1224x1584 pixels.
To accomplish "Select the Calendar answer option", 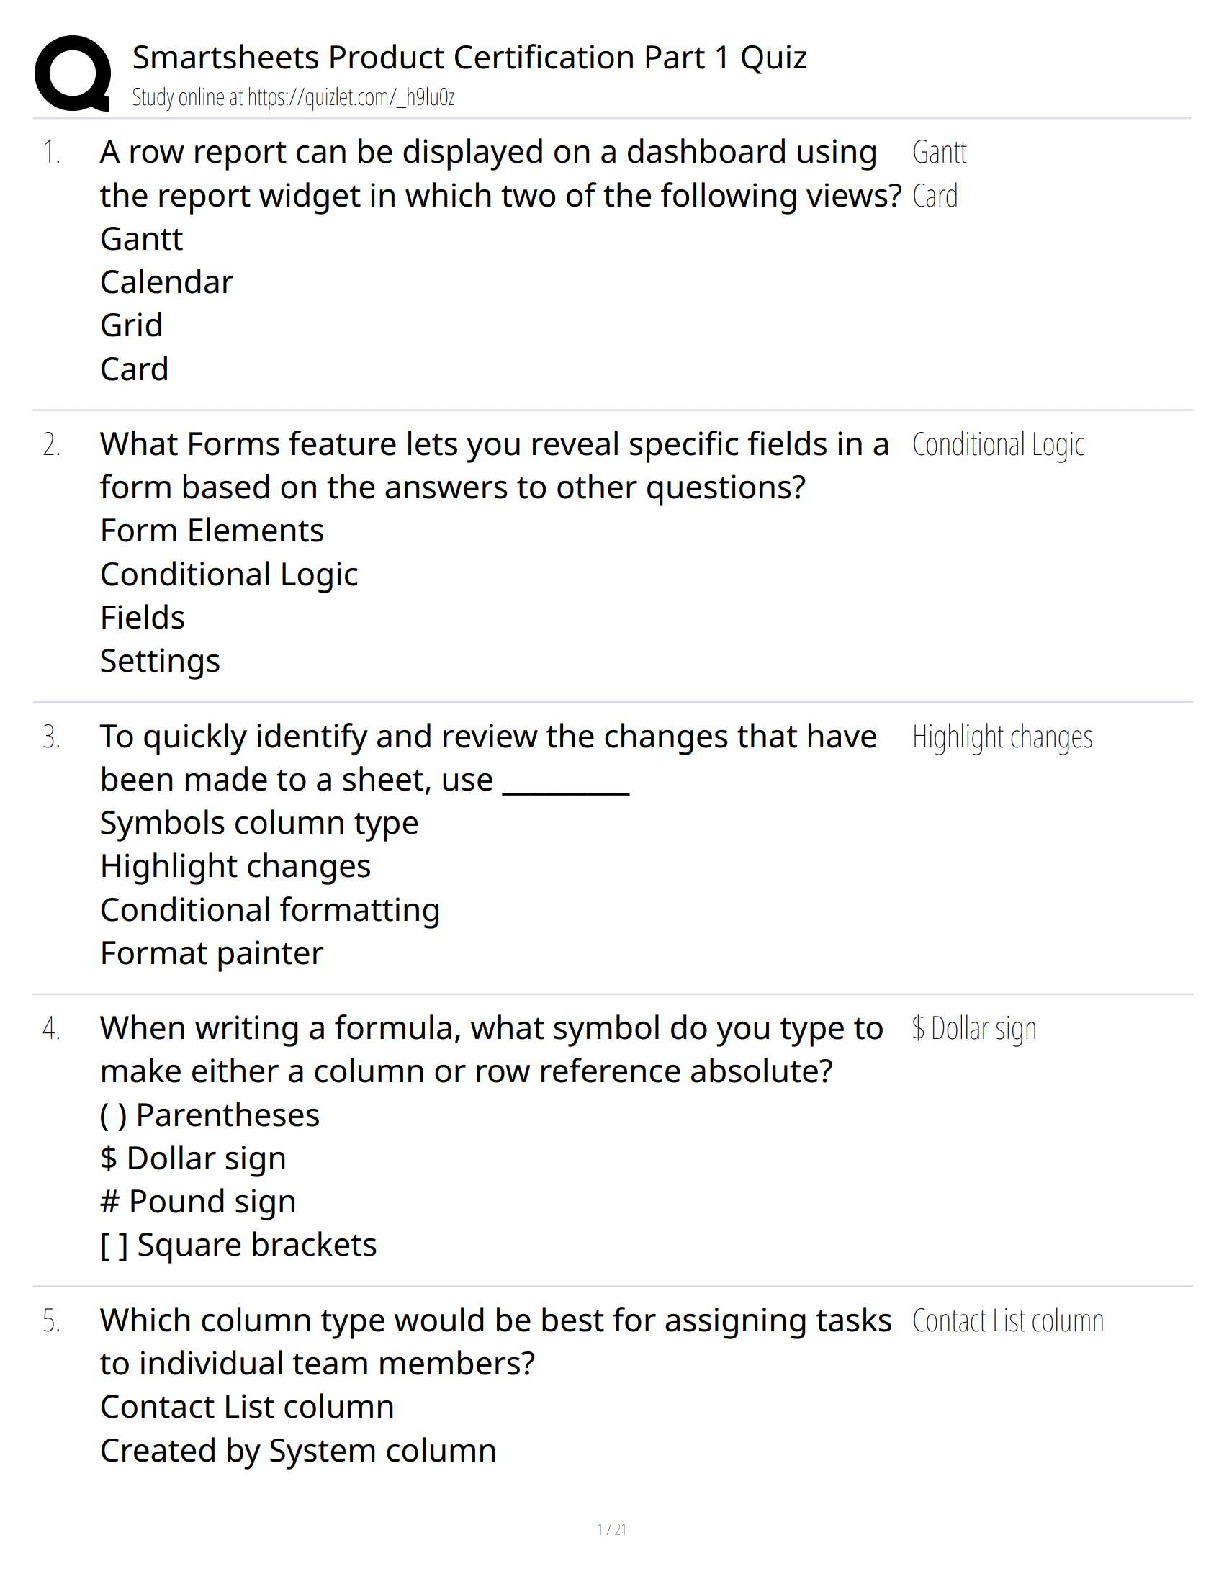I will pyautogui.click(x=166, y=282).
